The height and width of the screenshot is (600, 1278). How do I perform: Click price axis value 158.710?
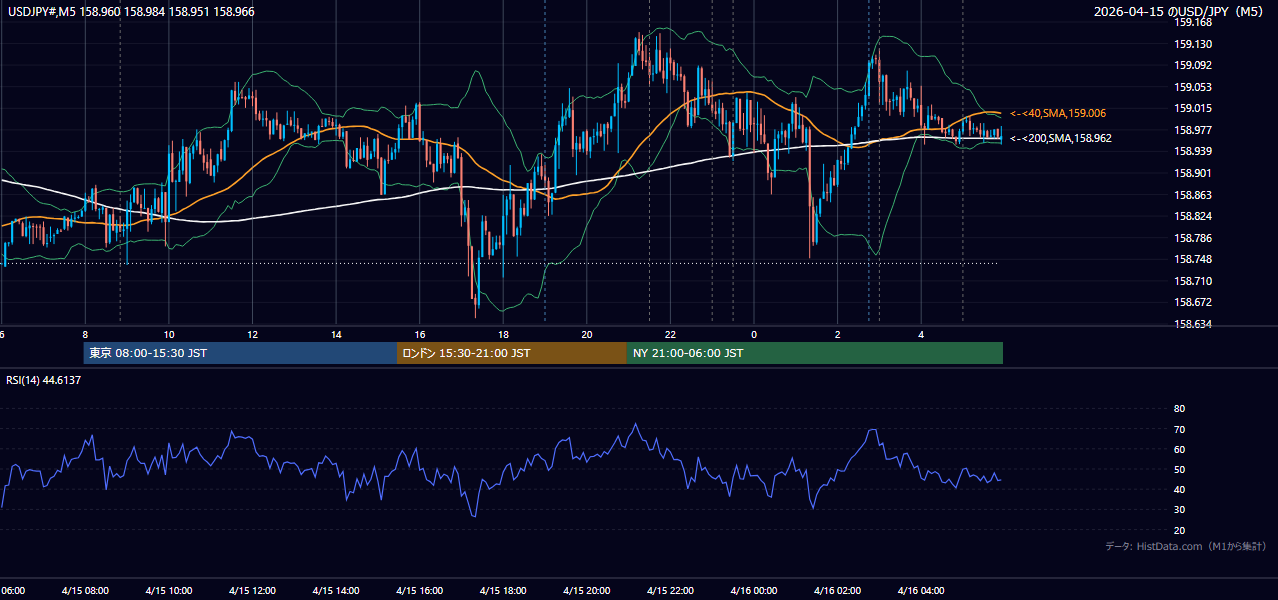pos(1193,282)
